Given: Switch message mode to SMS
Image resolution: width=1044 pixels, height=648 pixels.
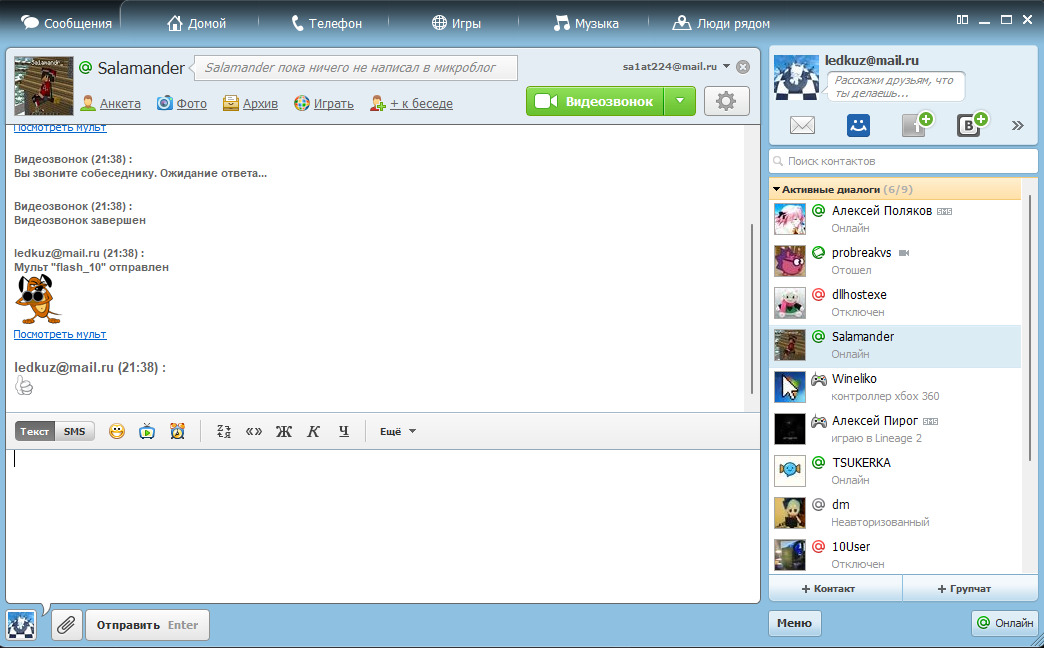Looking at the screenshot, I should (x=75, y=432).
